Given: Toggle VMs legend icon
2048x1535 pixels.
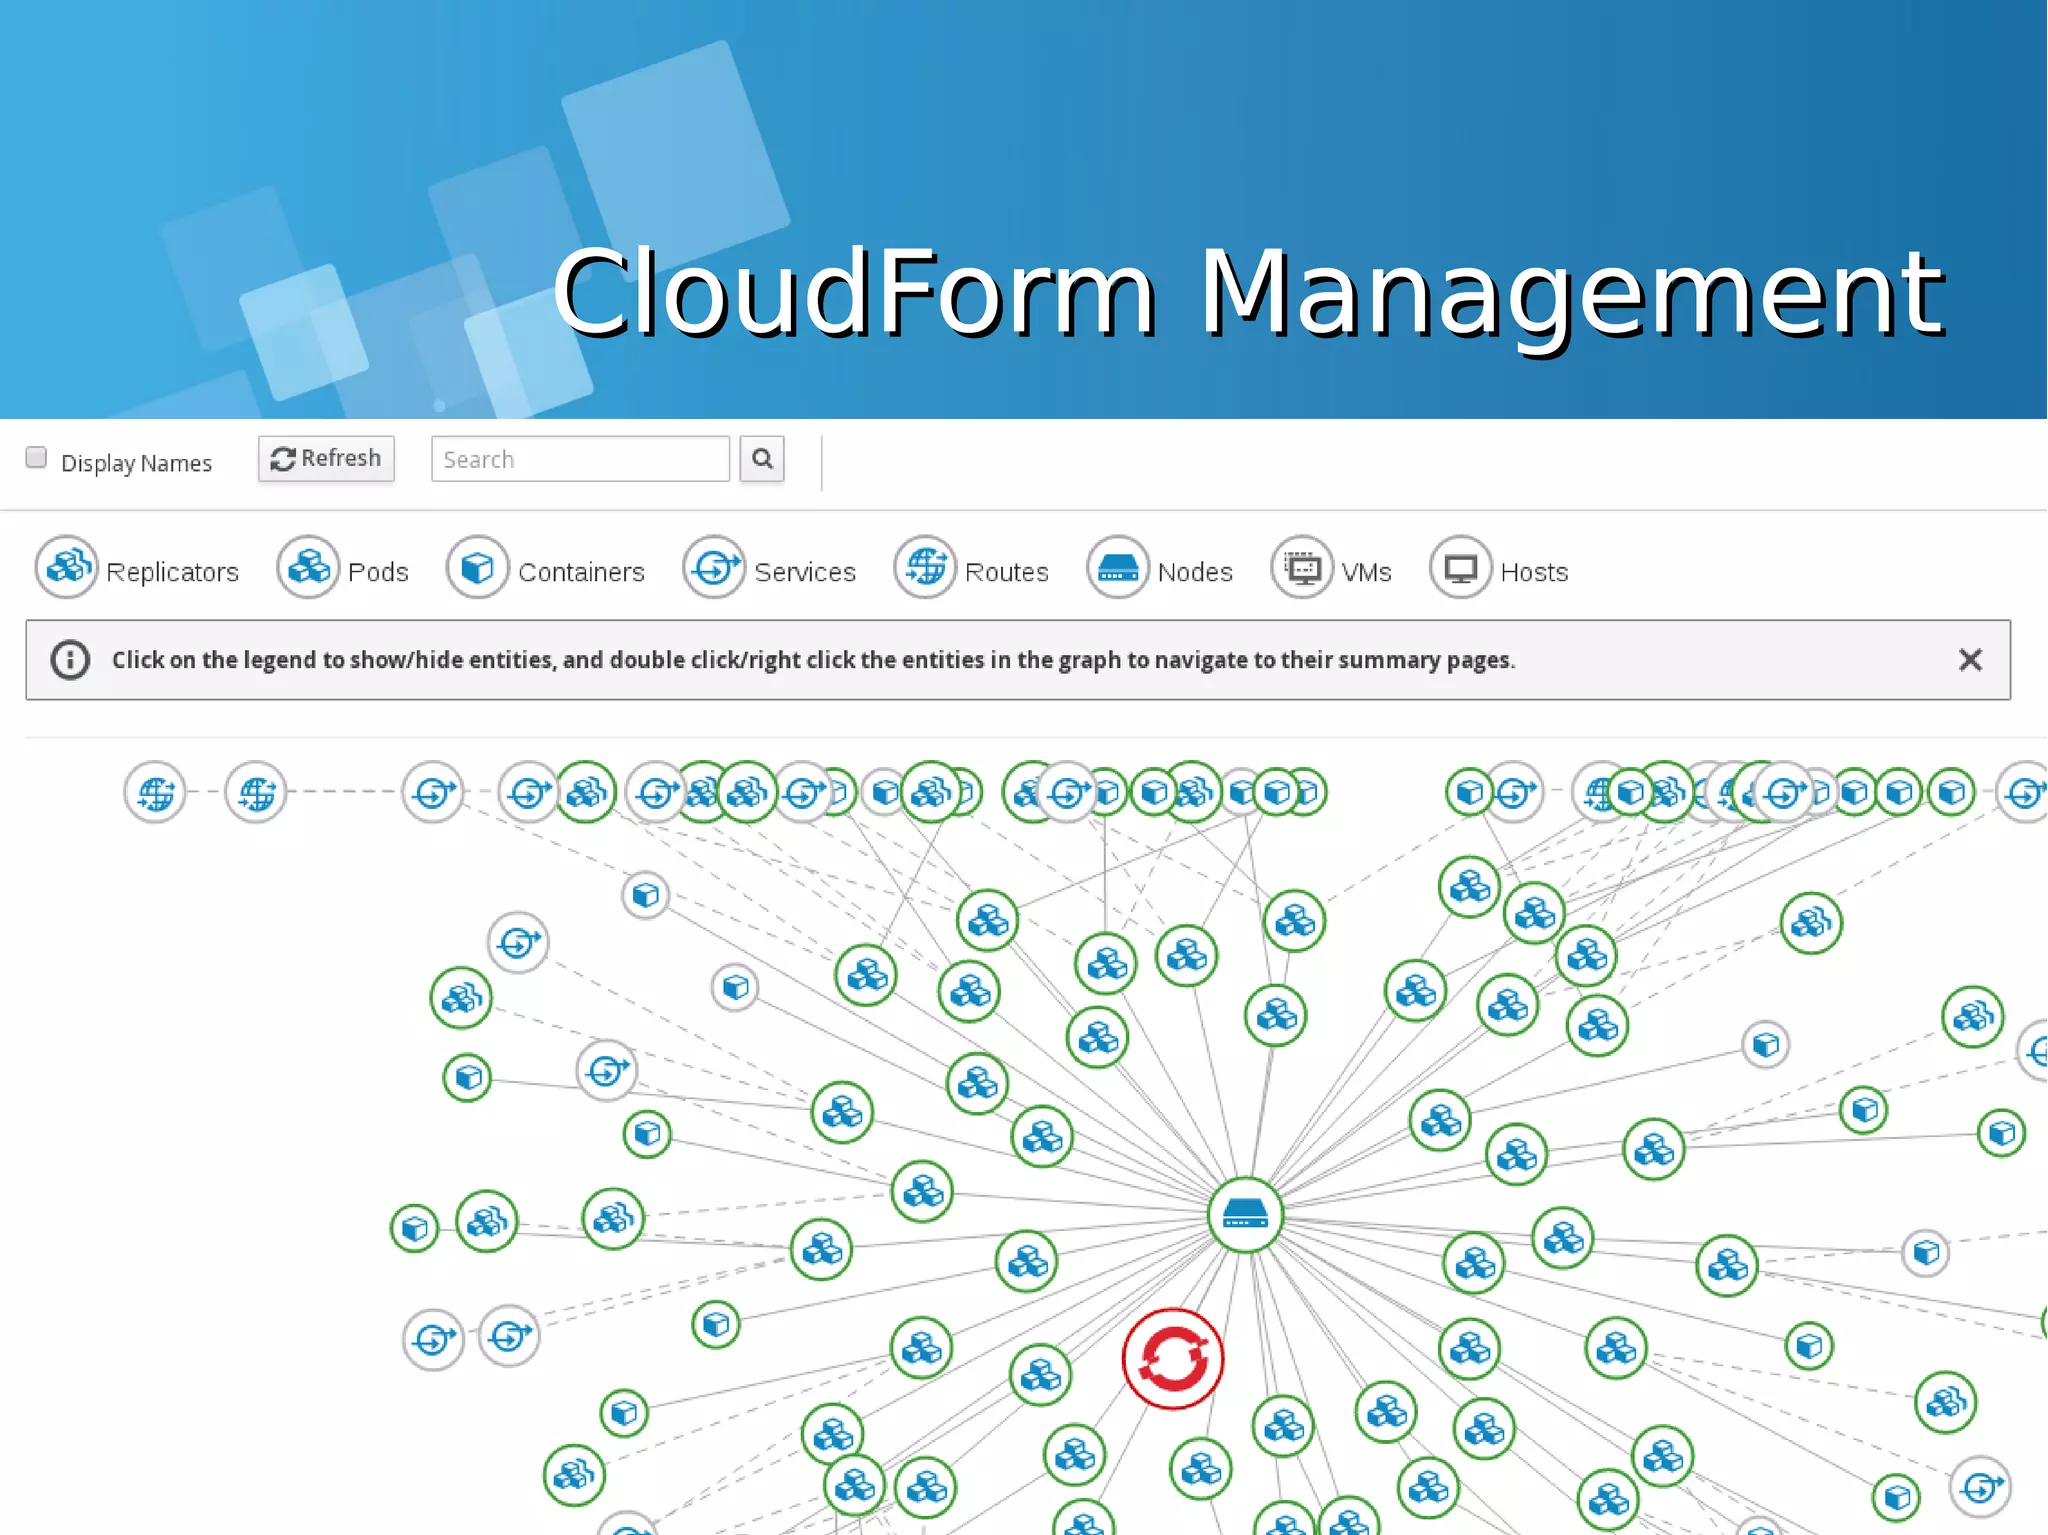Looking at the screenshot, I should [1302, 567].
